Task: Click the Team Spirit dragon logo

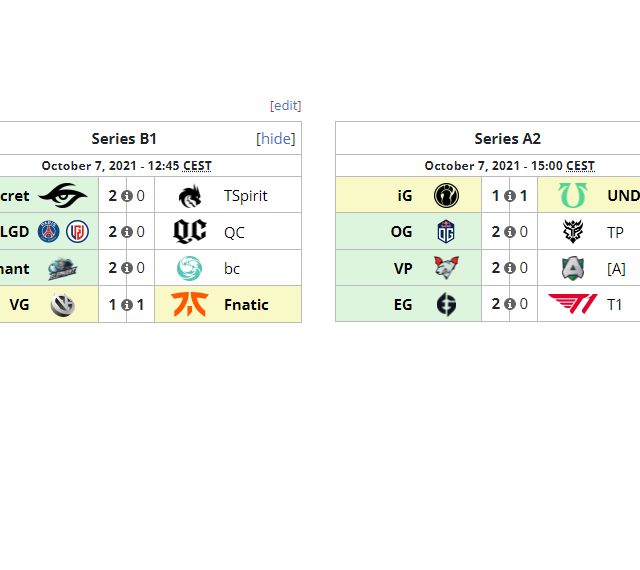Action: pyautogui.click(x=190, y=195)
